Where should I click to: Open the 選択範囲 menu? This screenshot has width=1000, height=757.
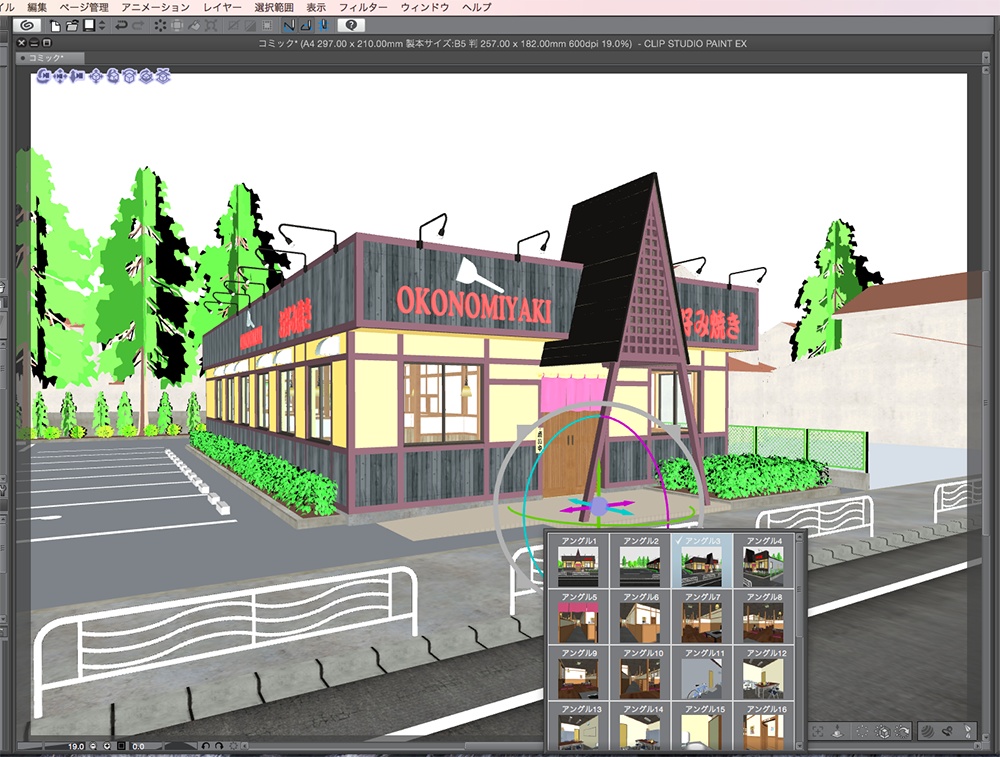point(274,7)
